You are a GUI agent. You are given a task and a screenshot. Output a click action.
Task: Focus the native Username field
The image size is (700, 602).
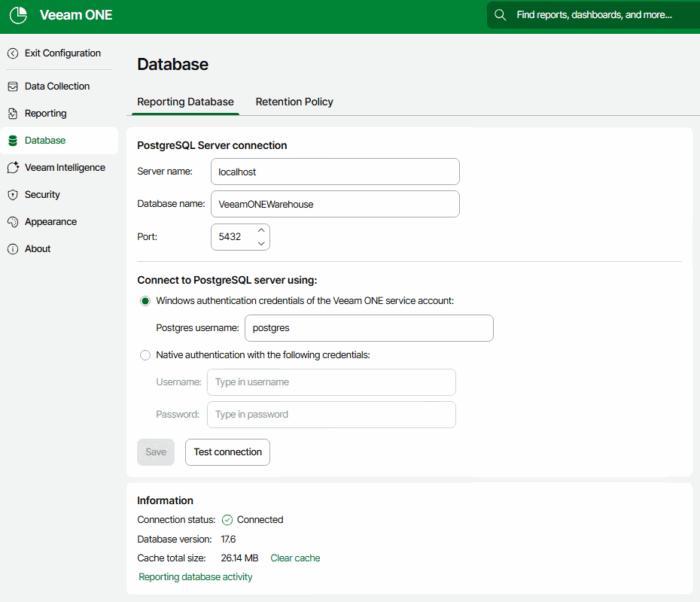point(331,382)
